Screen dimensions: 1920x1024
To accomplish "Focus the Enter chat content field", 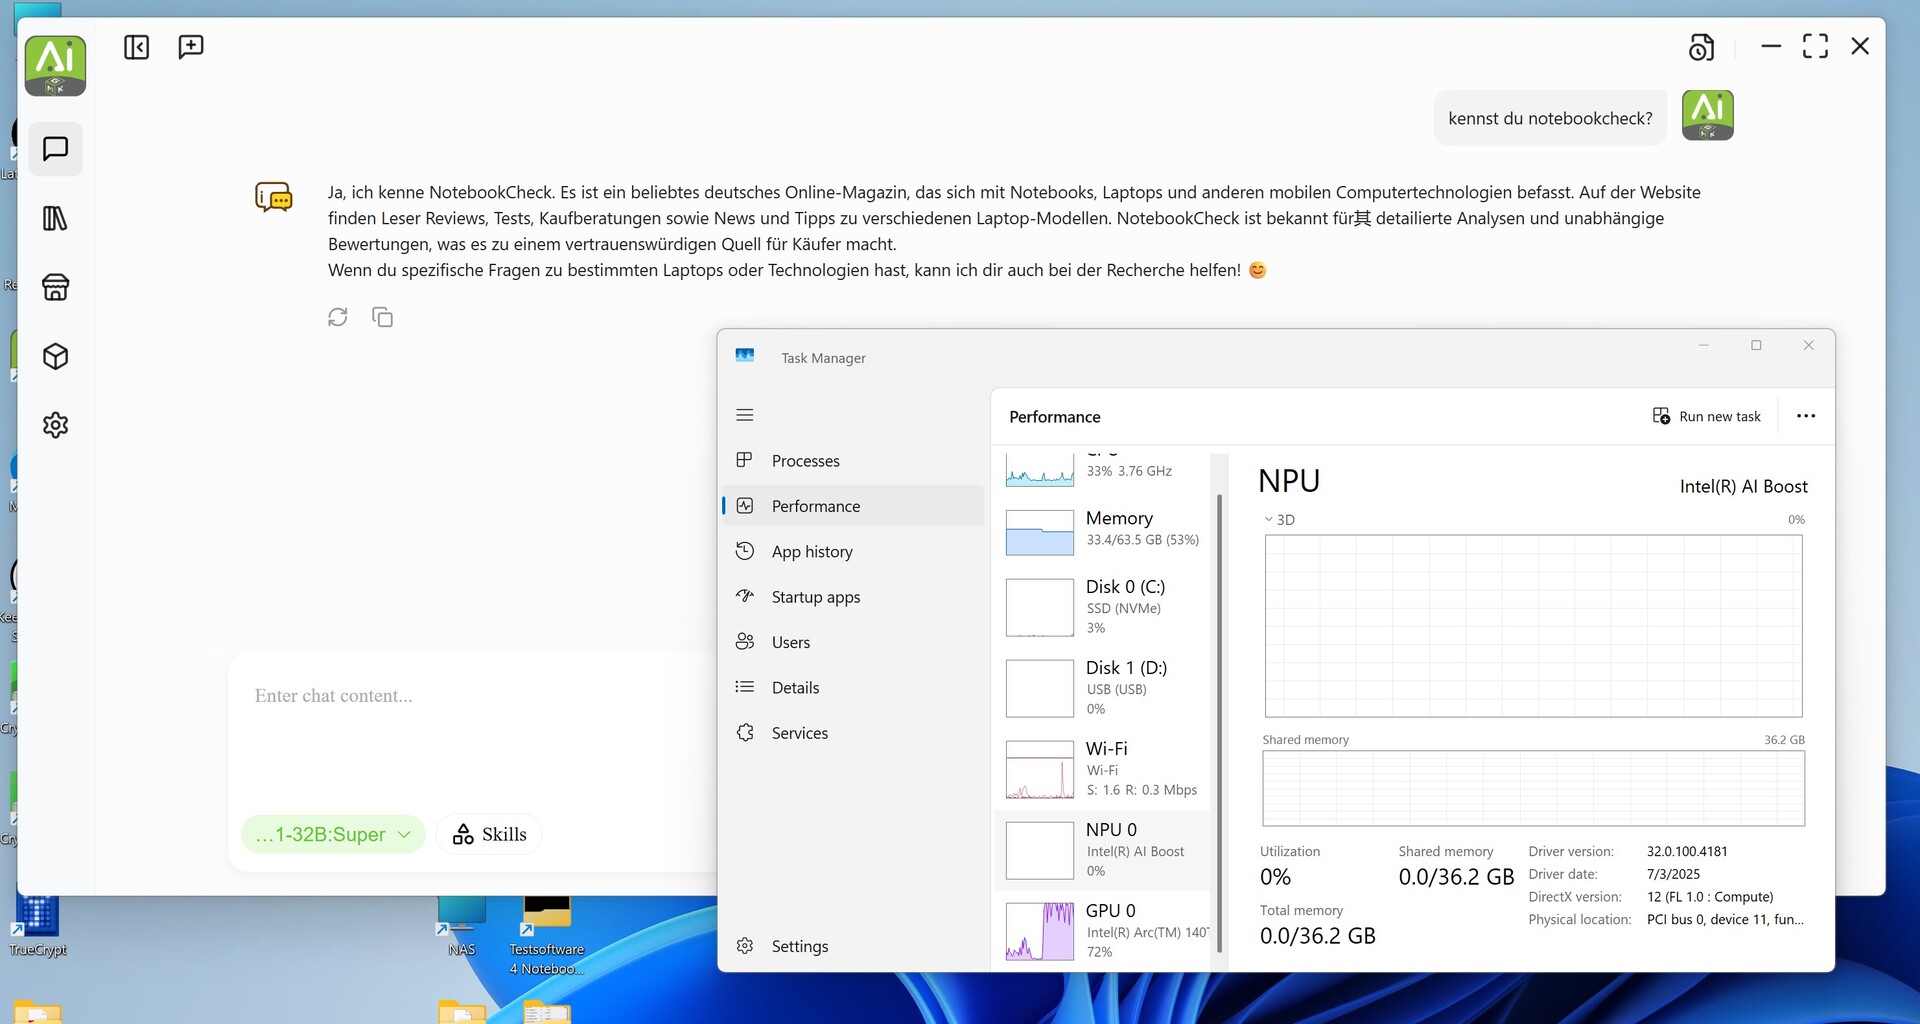I will point(472,696).
